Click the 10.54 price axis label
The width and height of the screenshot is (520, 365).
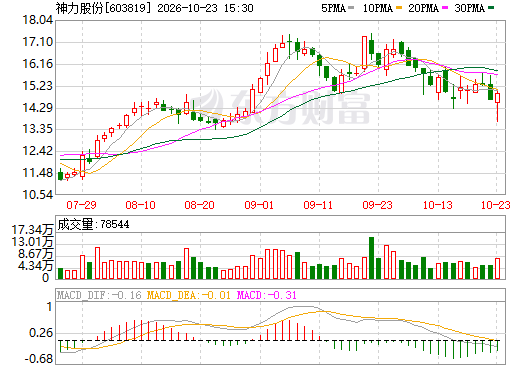click(x=37, y=194)
